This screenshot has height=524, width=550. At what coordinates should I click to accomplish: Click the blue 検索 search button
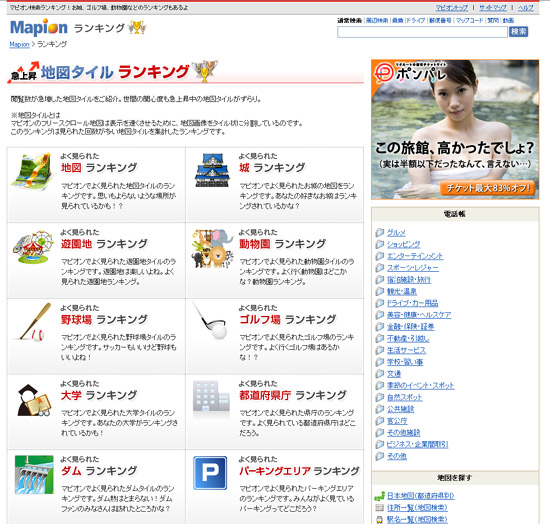pos(518,32)
